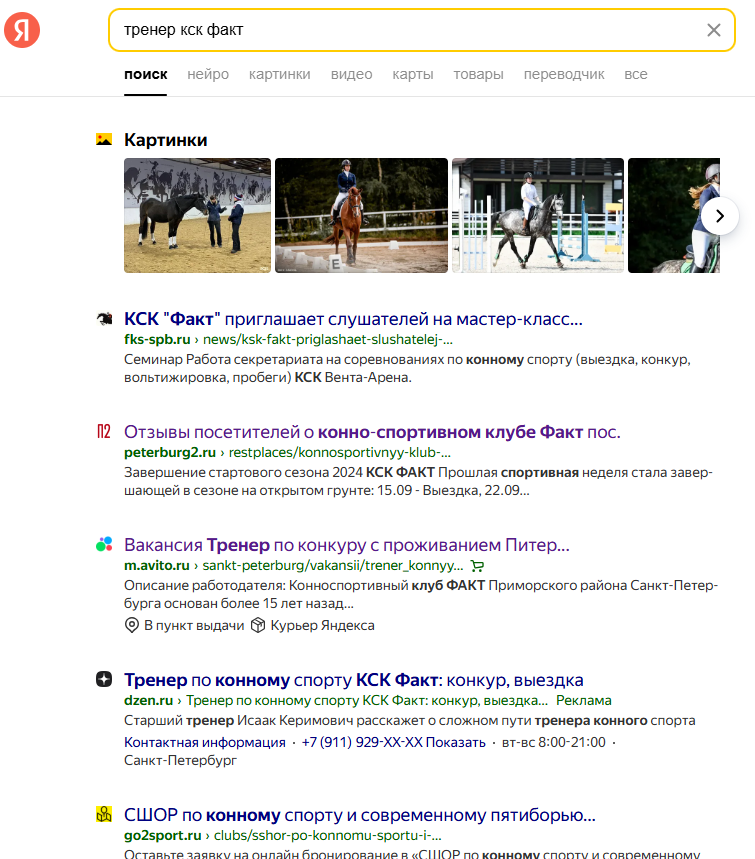Open the clubs/sshor-po-konnomu-sportu path link
Screen dimensions: 755x859
click(328, 835)
